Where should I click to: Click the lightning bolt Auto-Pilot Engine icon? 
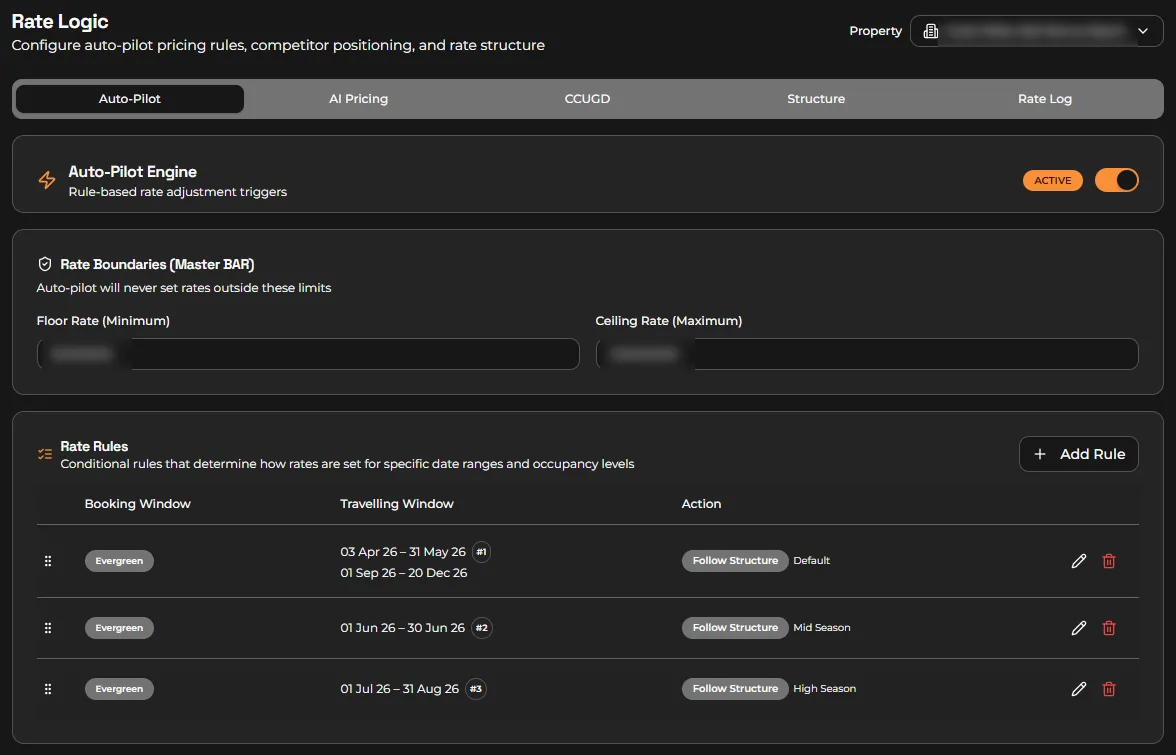(x=46, y=180)
